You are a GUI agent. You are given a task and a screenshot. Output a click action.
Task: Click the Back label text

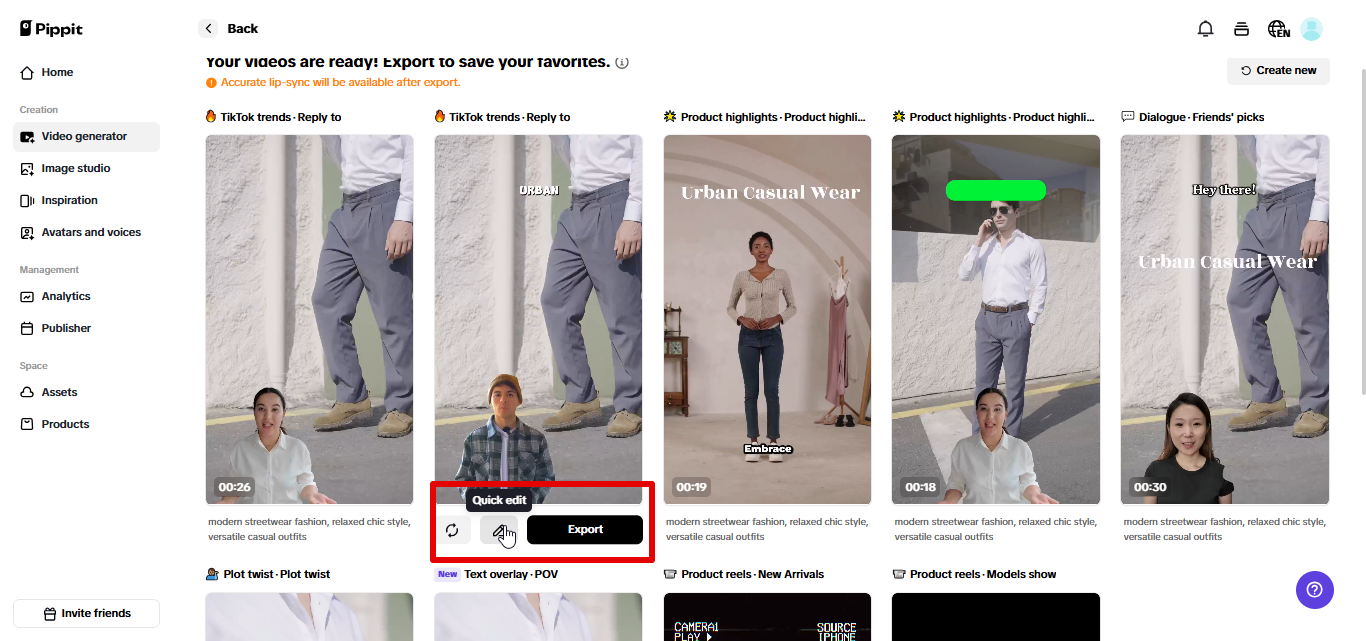[243, 28]
